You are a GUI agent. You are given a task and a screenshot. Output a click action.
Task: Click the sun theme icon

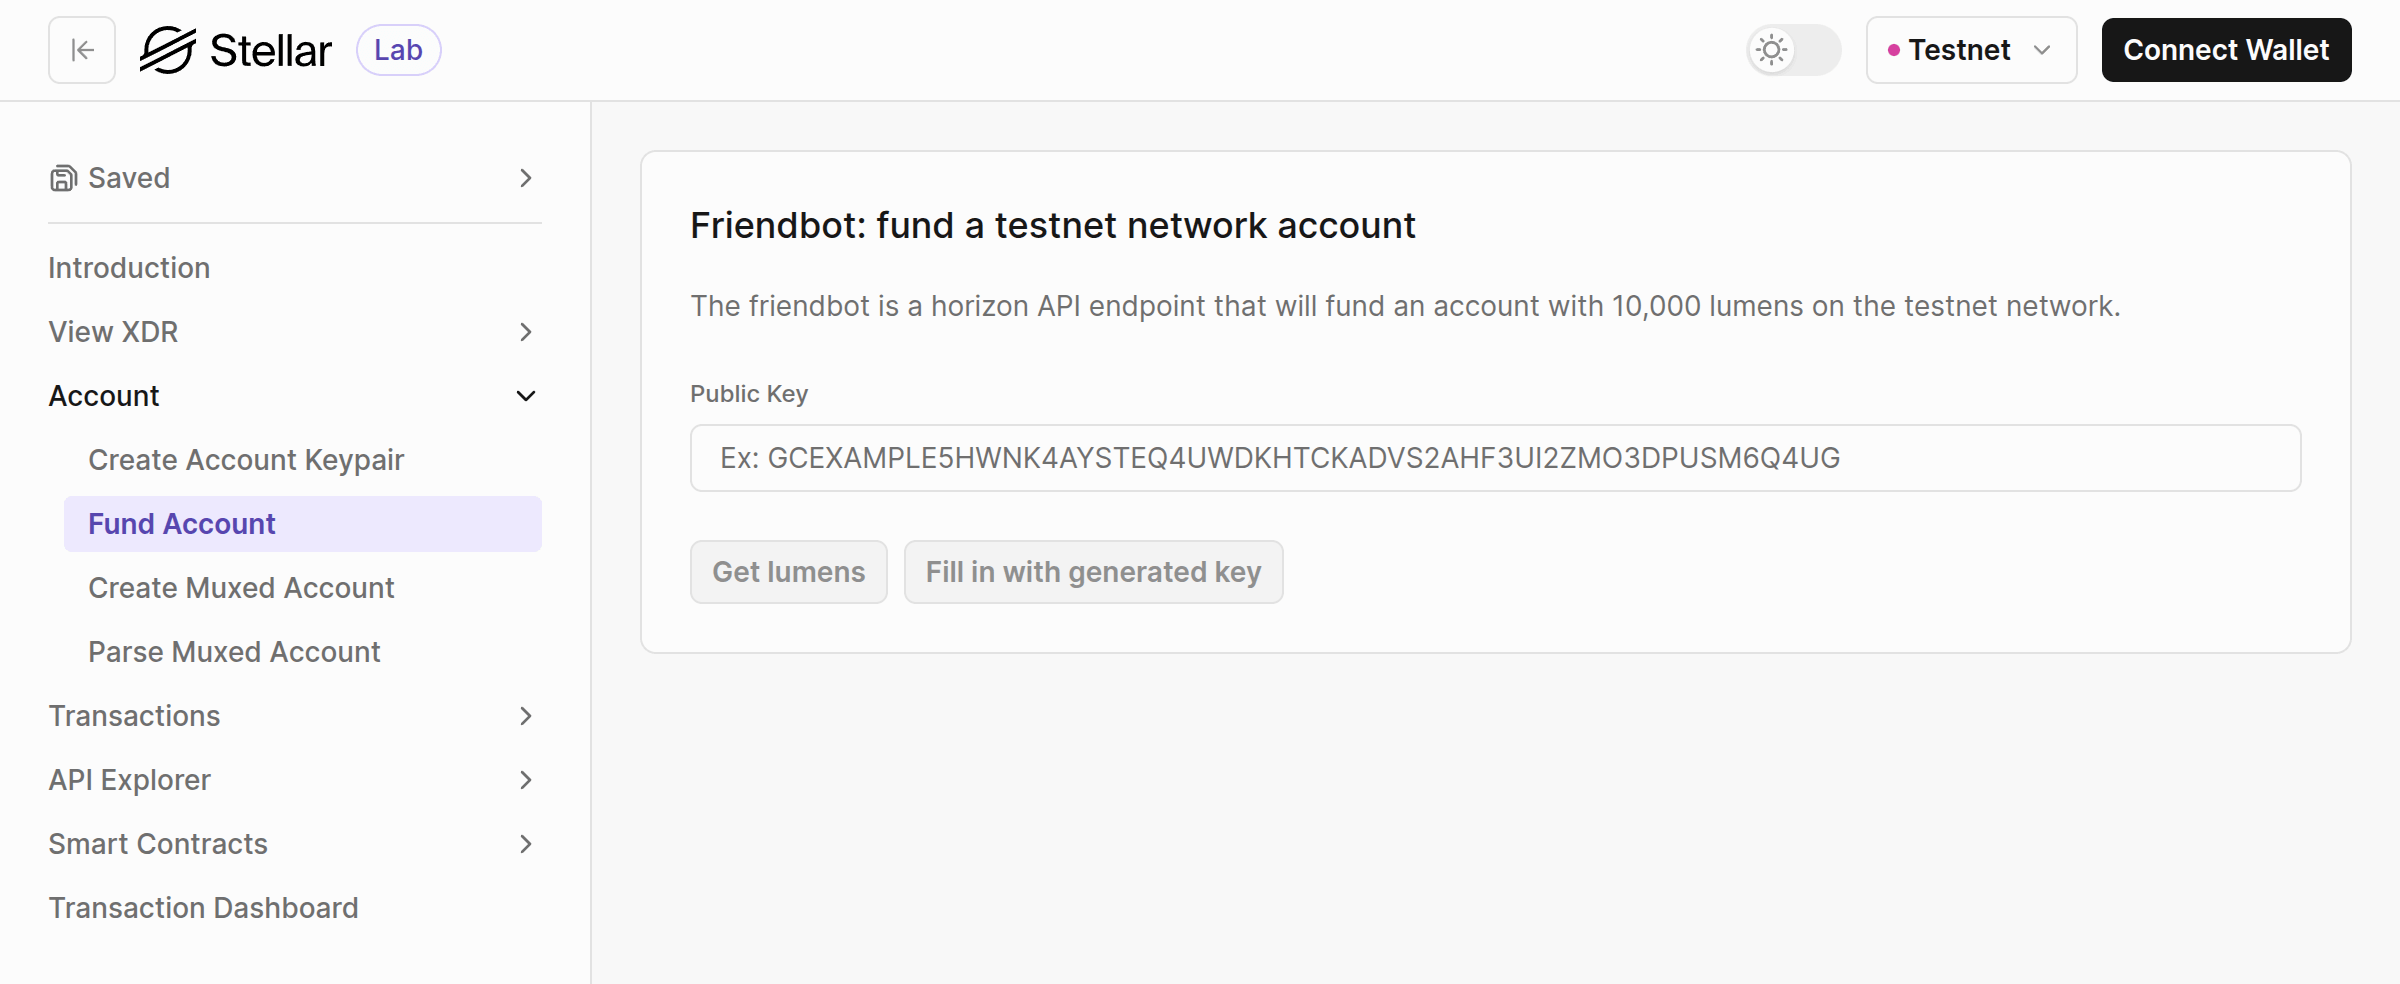[x=1771, y=49]
